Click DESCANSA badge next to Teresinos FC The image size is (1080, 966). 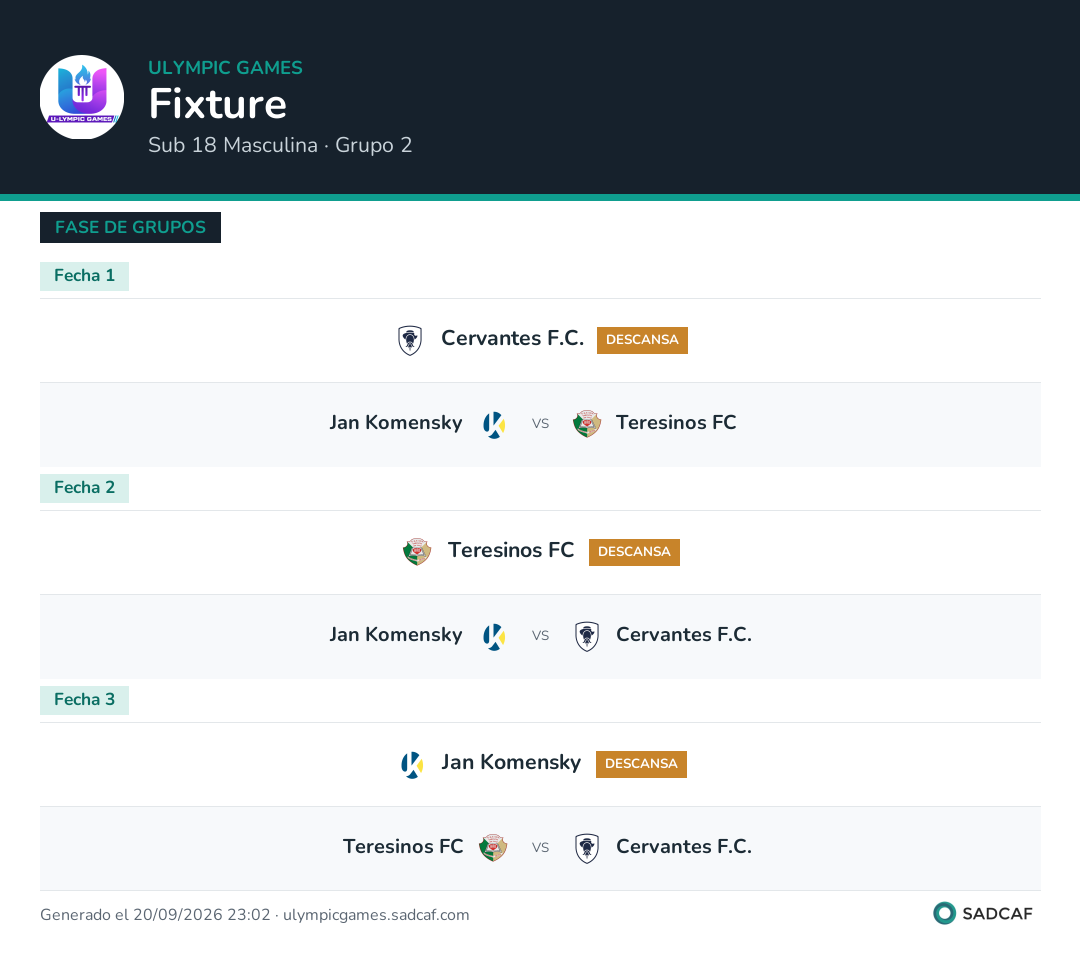634,552
